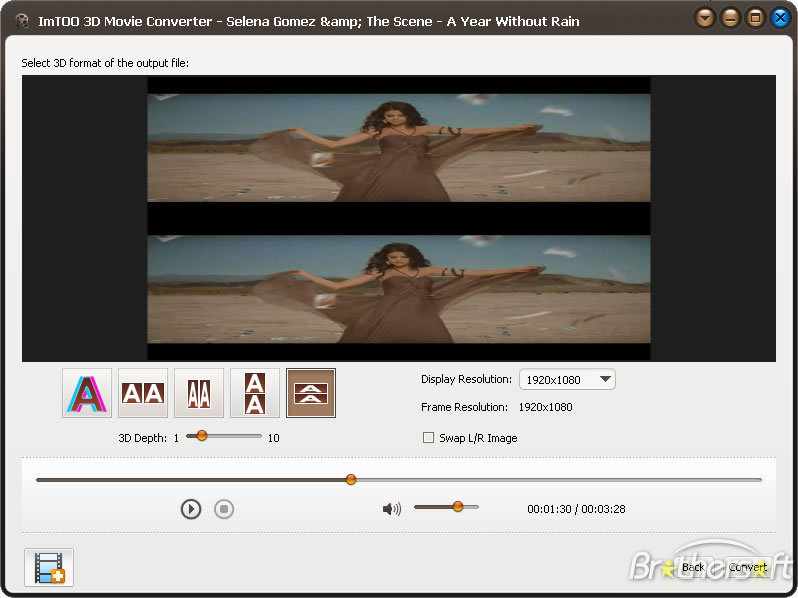The height and width of the screenshot is (598, 798).
Task: Click the "Select 3D format of the output file:" label
Action: 105,63
